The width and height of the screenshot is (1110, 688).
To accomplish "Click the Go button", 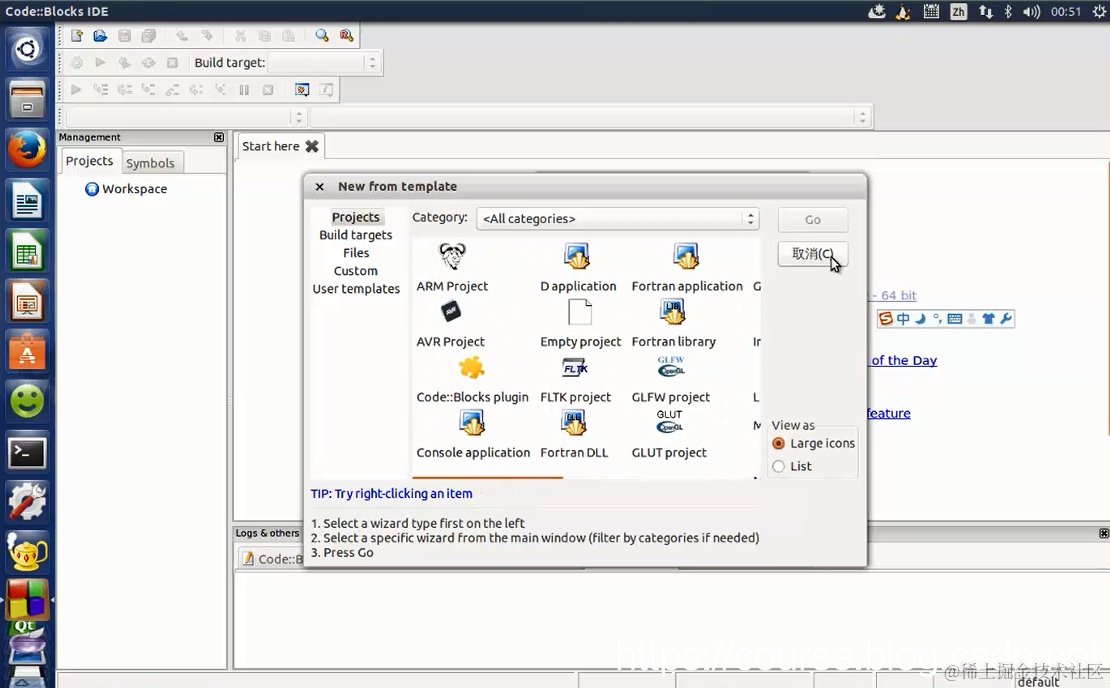I will tap(813, 220).
